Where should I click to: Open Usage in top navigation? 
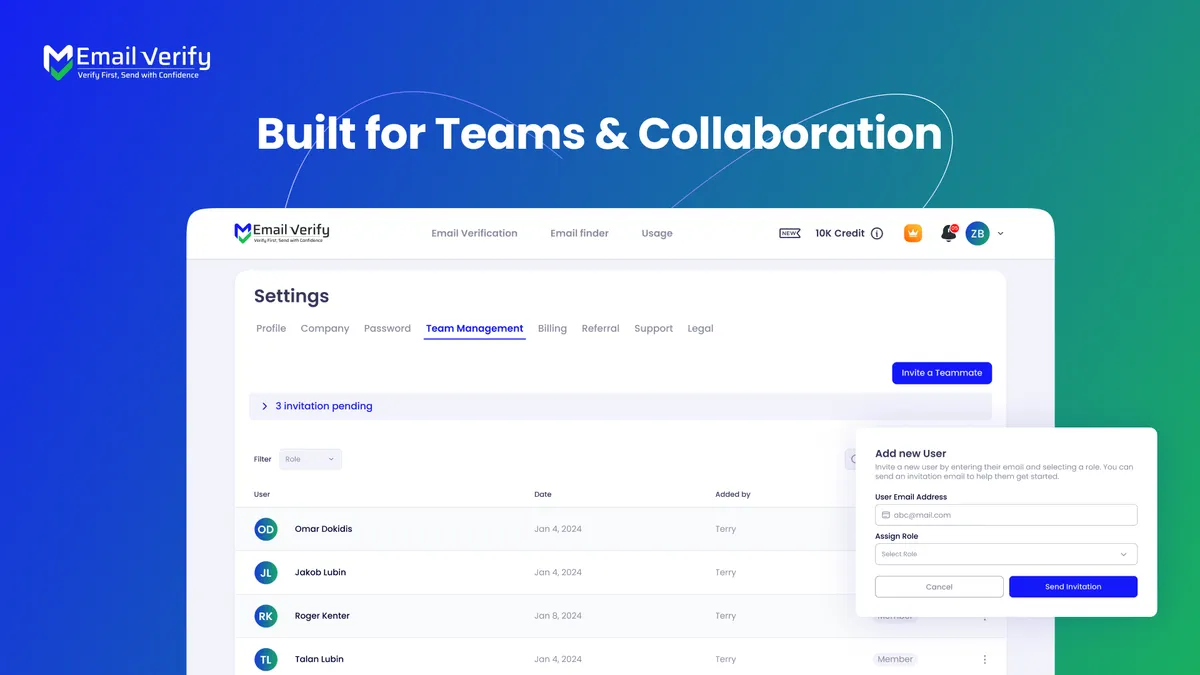pyautogui.click(x=657, y=234)
